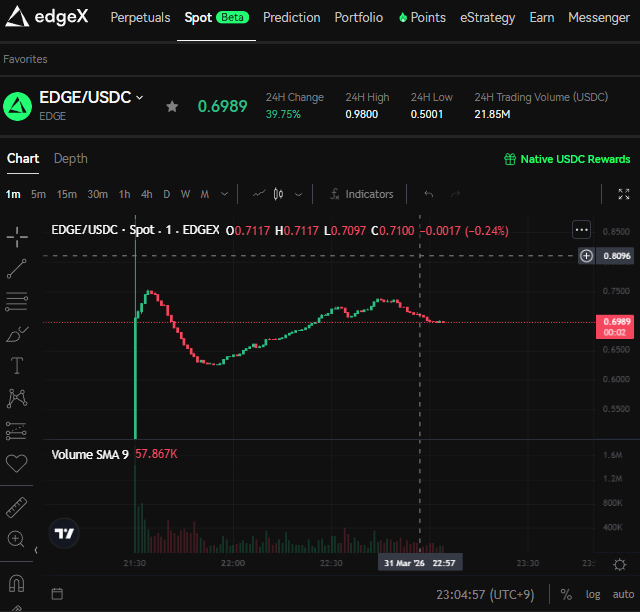The image size is (640, 612).
Task: Select the 15m timeframe
Action: point(67,194)
